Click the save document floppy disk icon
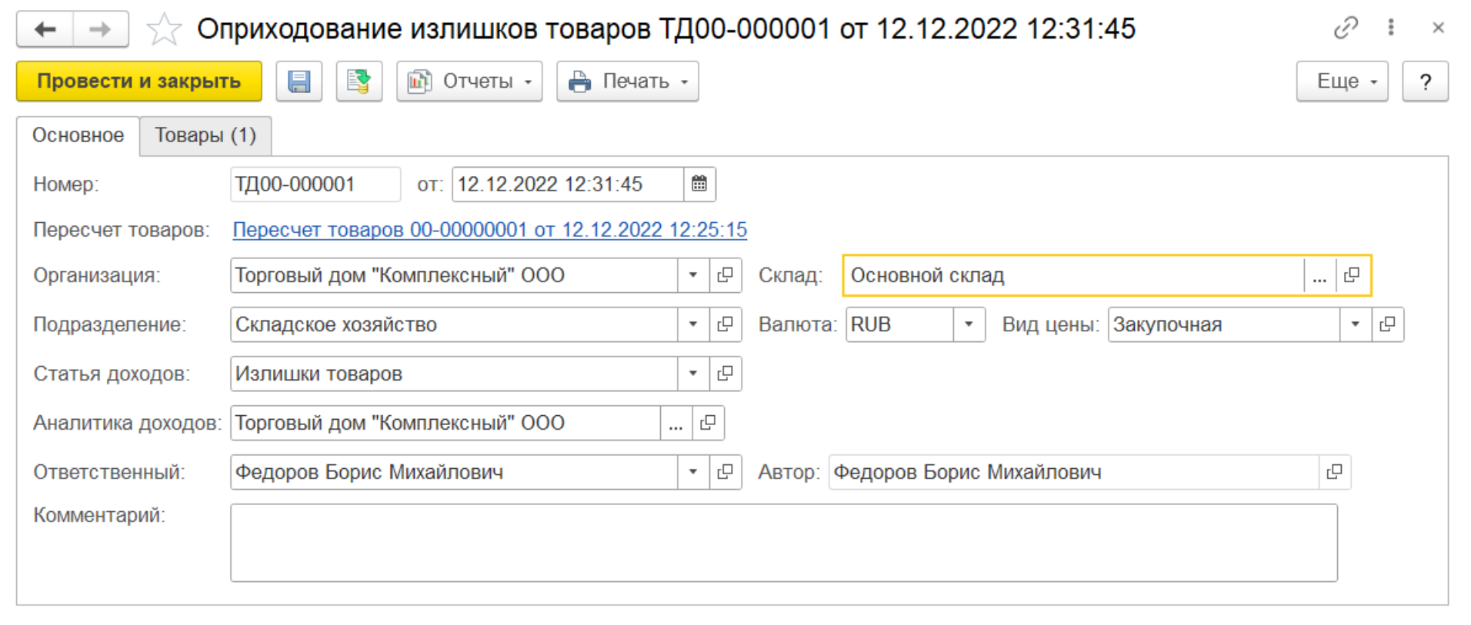The height and width of the screenshot is (625, 1471). click(299, 82)
